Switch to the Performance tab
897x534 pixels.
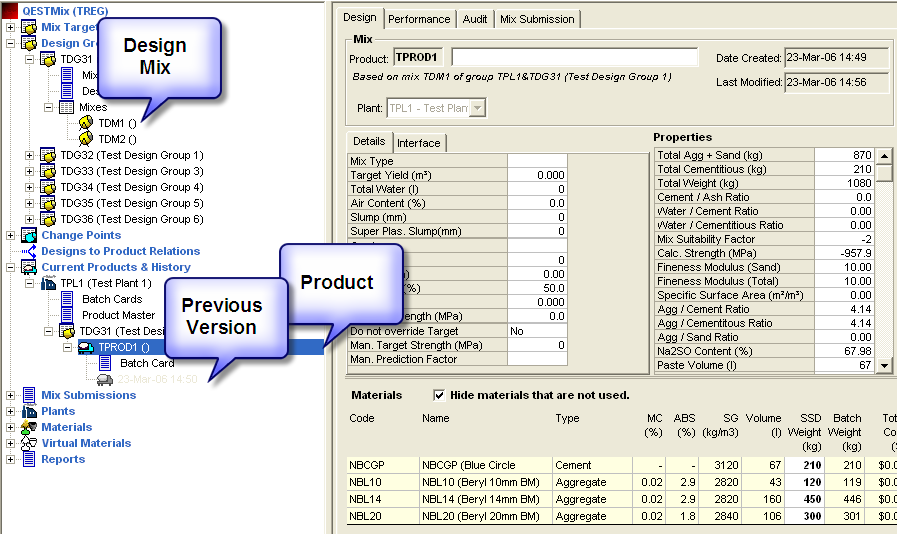coord(419,19)
